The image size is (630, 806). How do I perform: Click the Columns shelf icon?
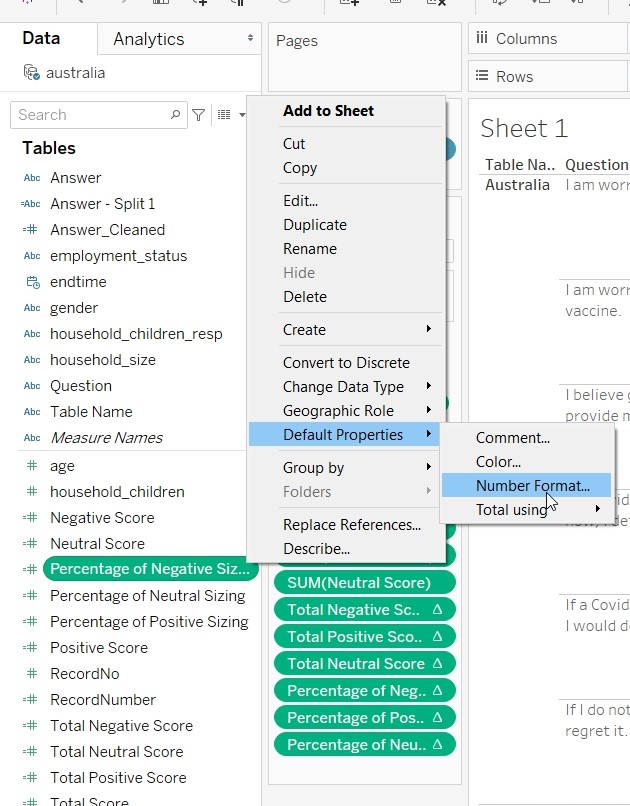[x=482, y=38]
